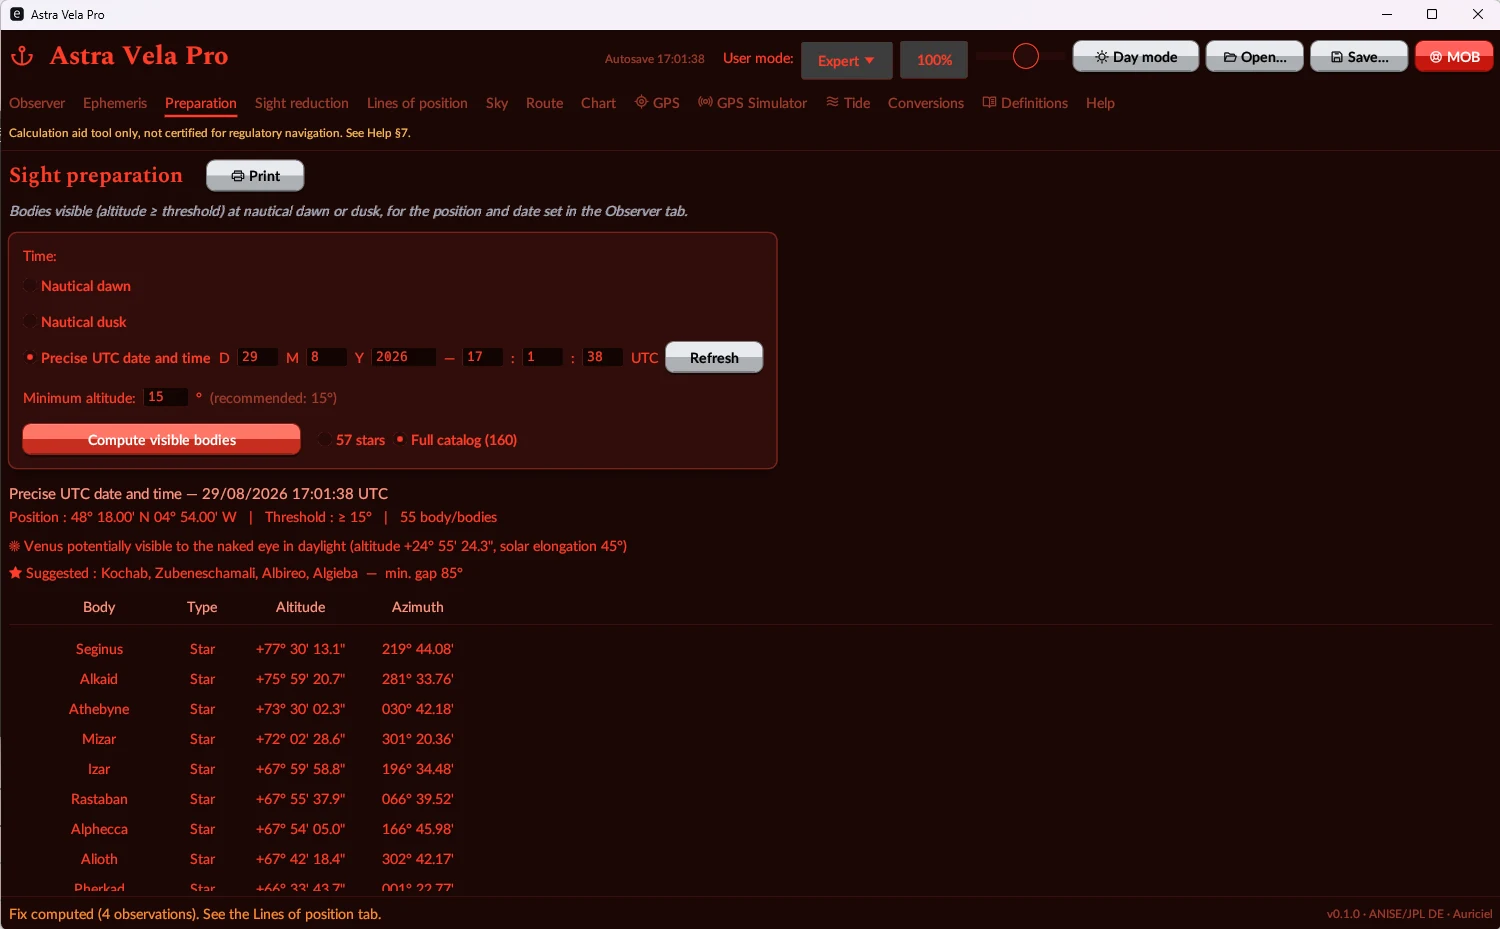Click the year (Y) input field
The image size is (1500, 929).
pyautogui.click(x=404, y=357)
